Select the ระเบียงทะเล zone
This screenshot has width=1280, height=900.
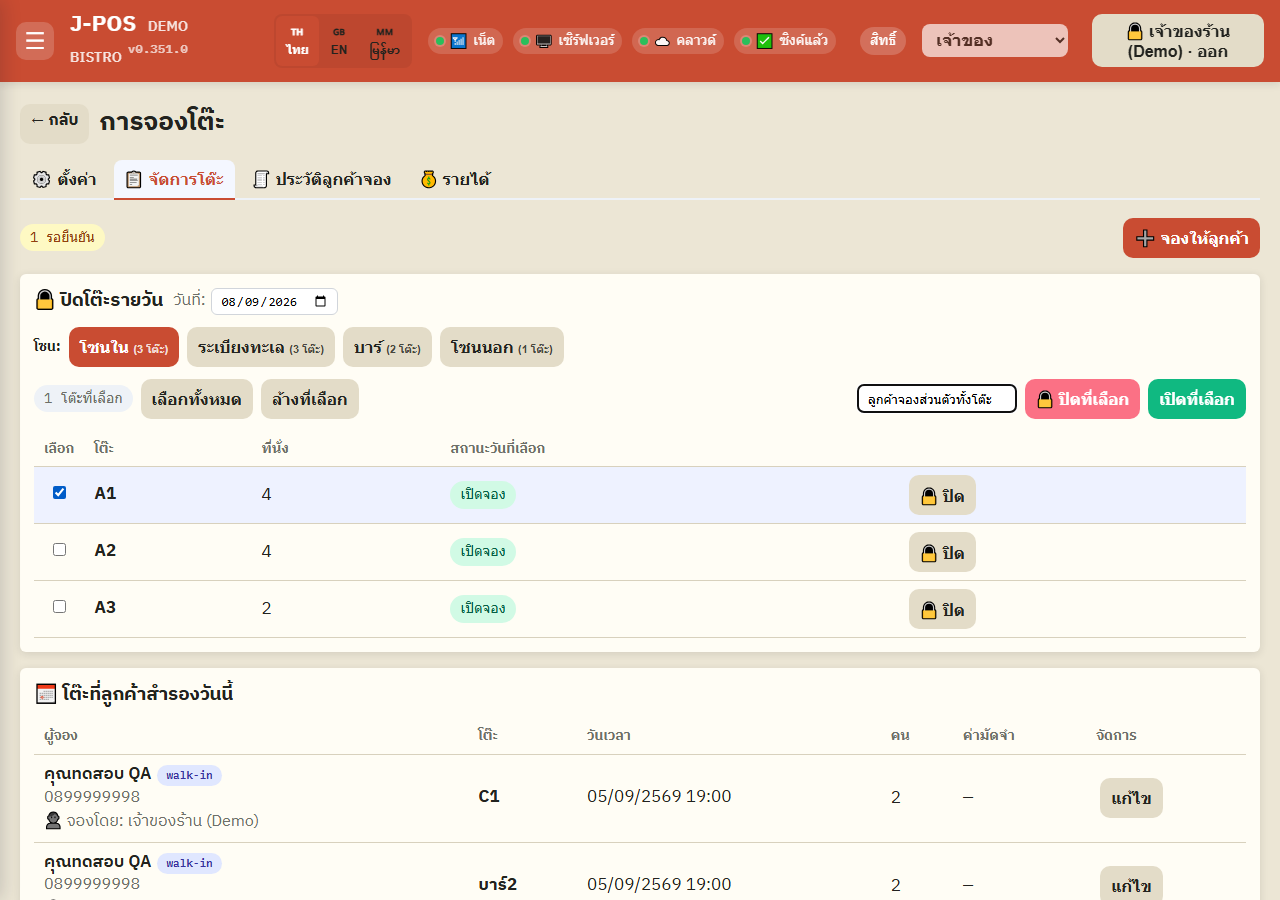260,347
